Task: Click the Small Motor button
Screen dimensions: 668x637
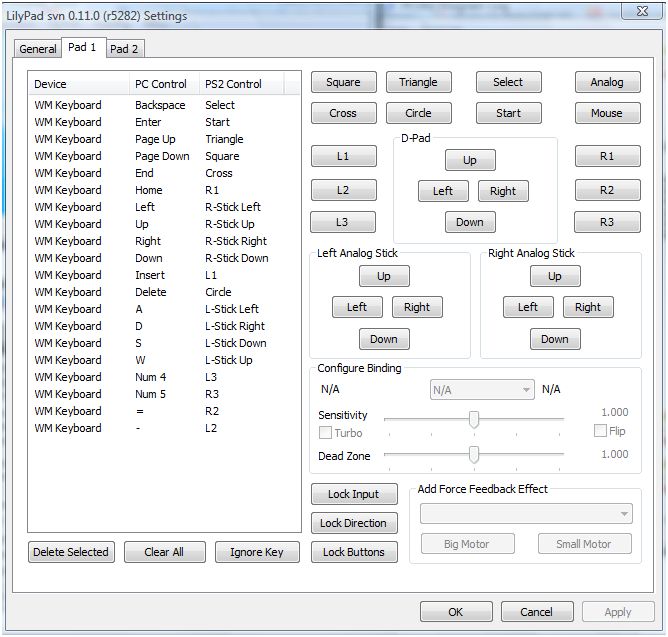Action: [584, 544]
